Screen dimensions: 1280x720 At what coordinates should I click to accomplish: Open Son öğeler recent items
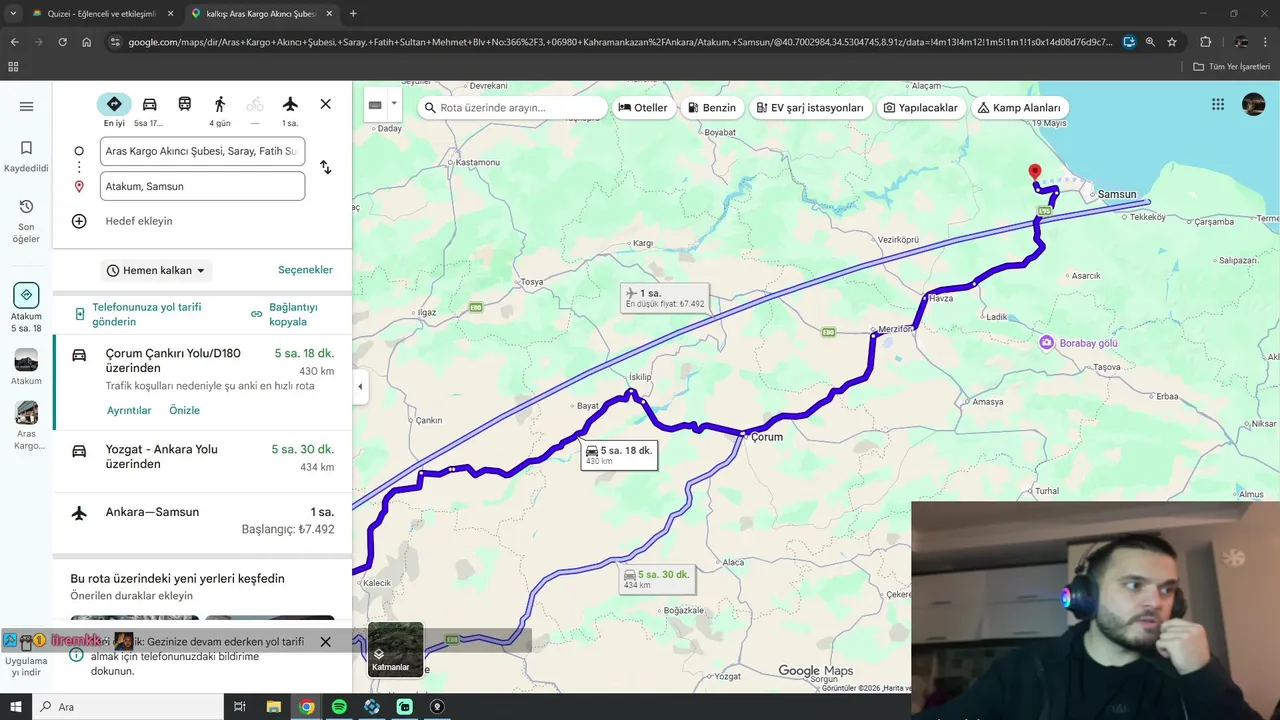(x=26, y=221)
